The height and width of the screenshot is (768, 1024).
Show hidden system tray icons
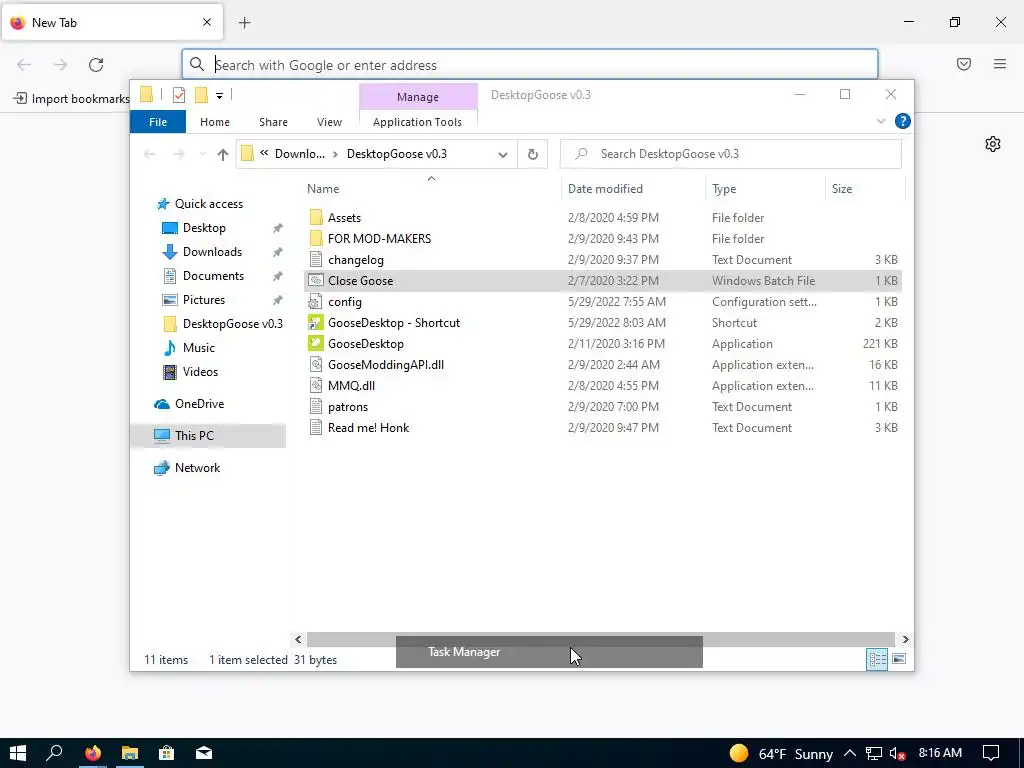click(850, 753)
